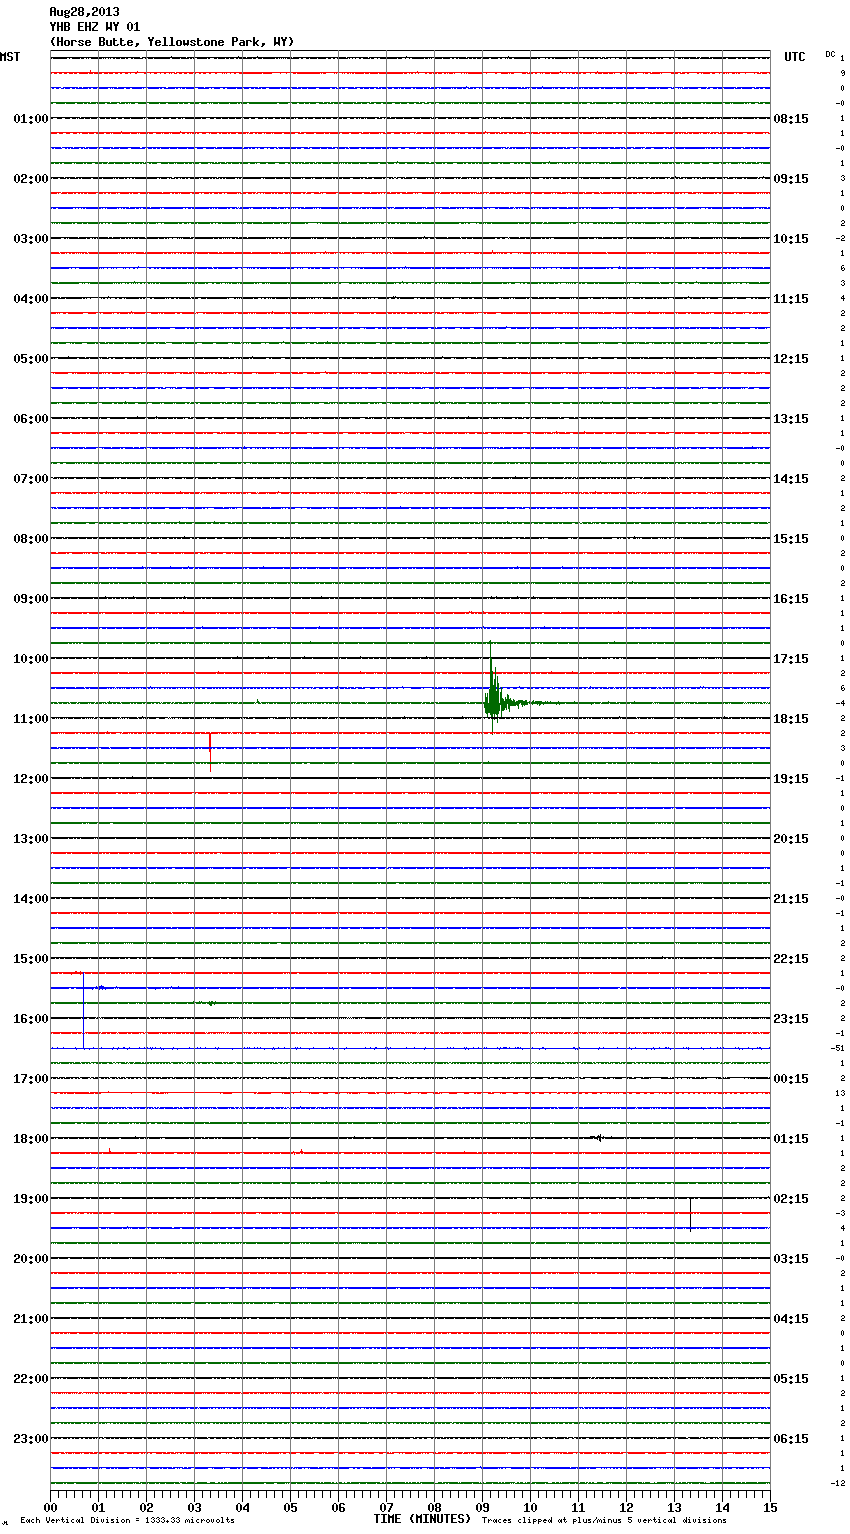850x1534 pixels.
Task: Click the "19:15" UTC time label
Action: pyautogui.click(x=791, y=779)
